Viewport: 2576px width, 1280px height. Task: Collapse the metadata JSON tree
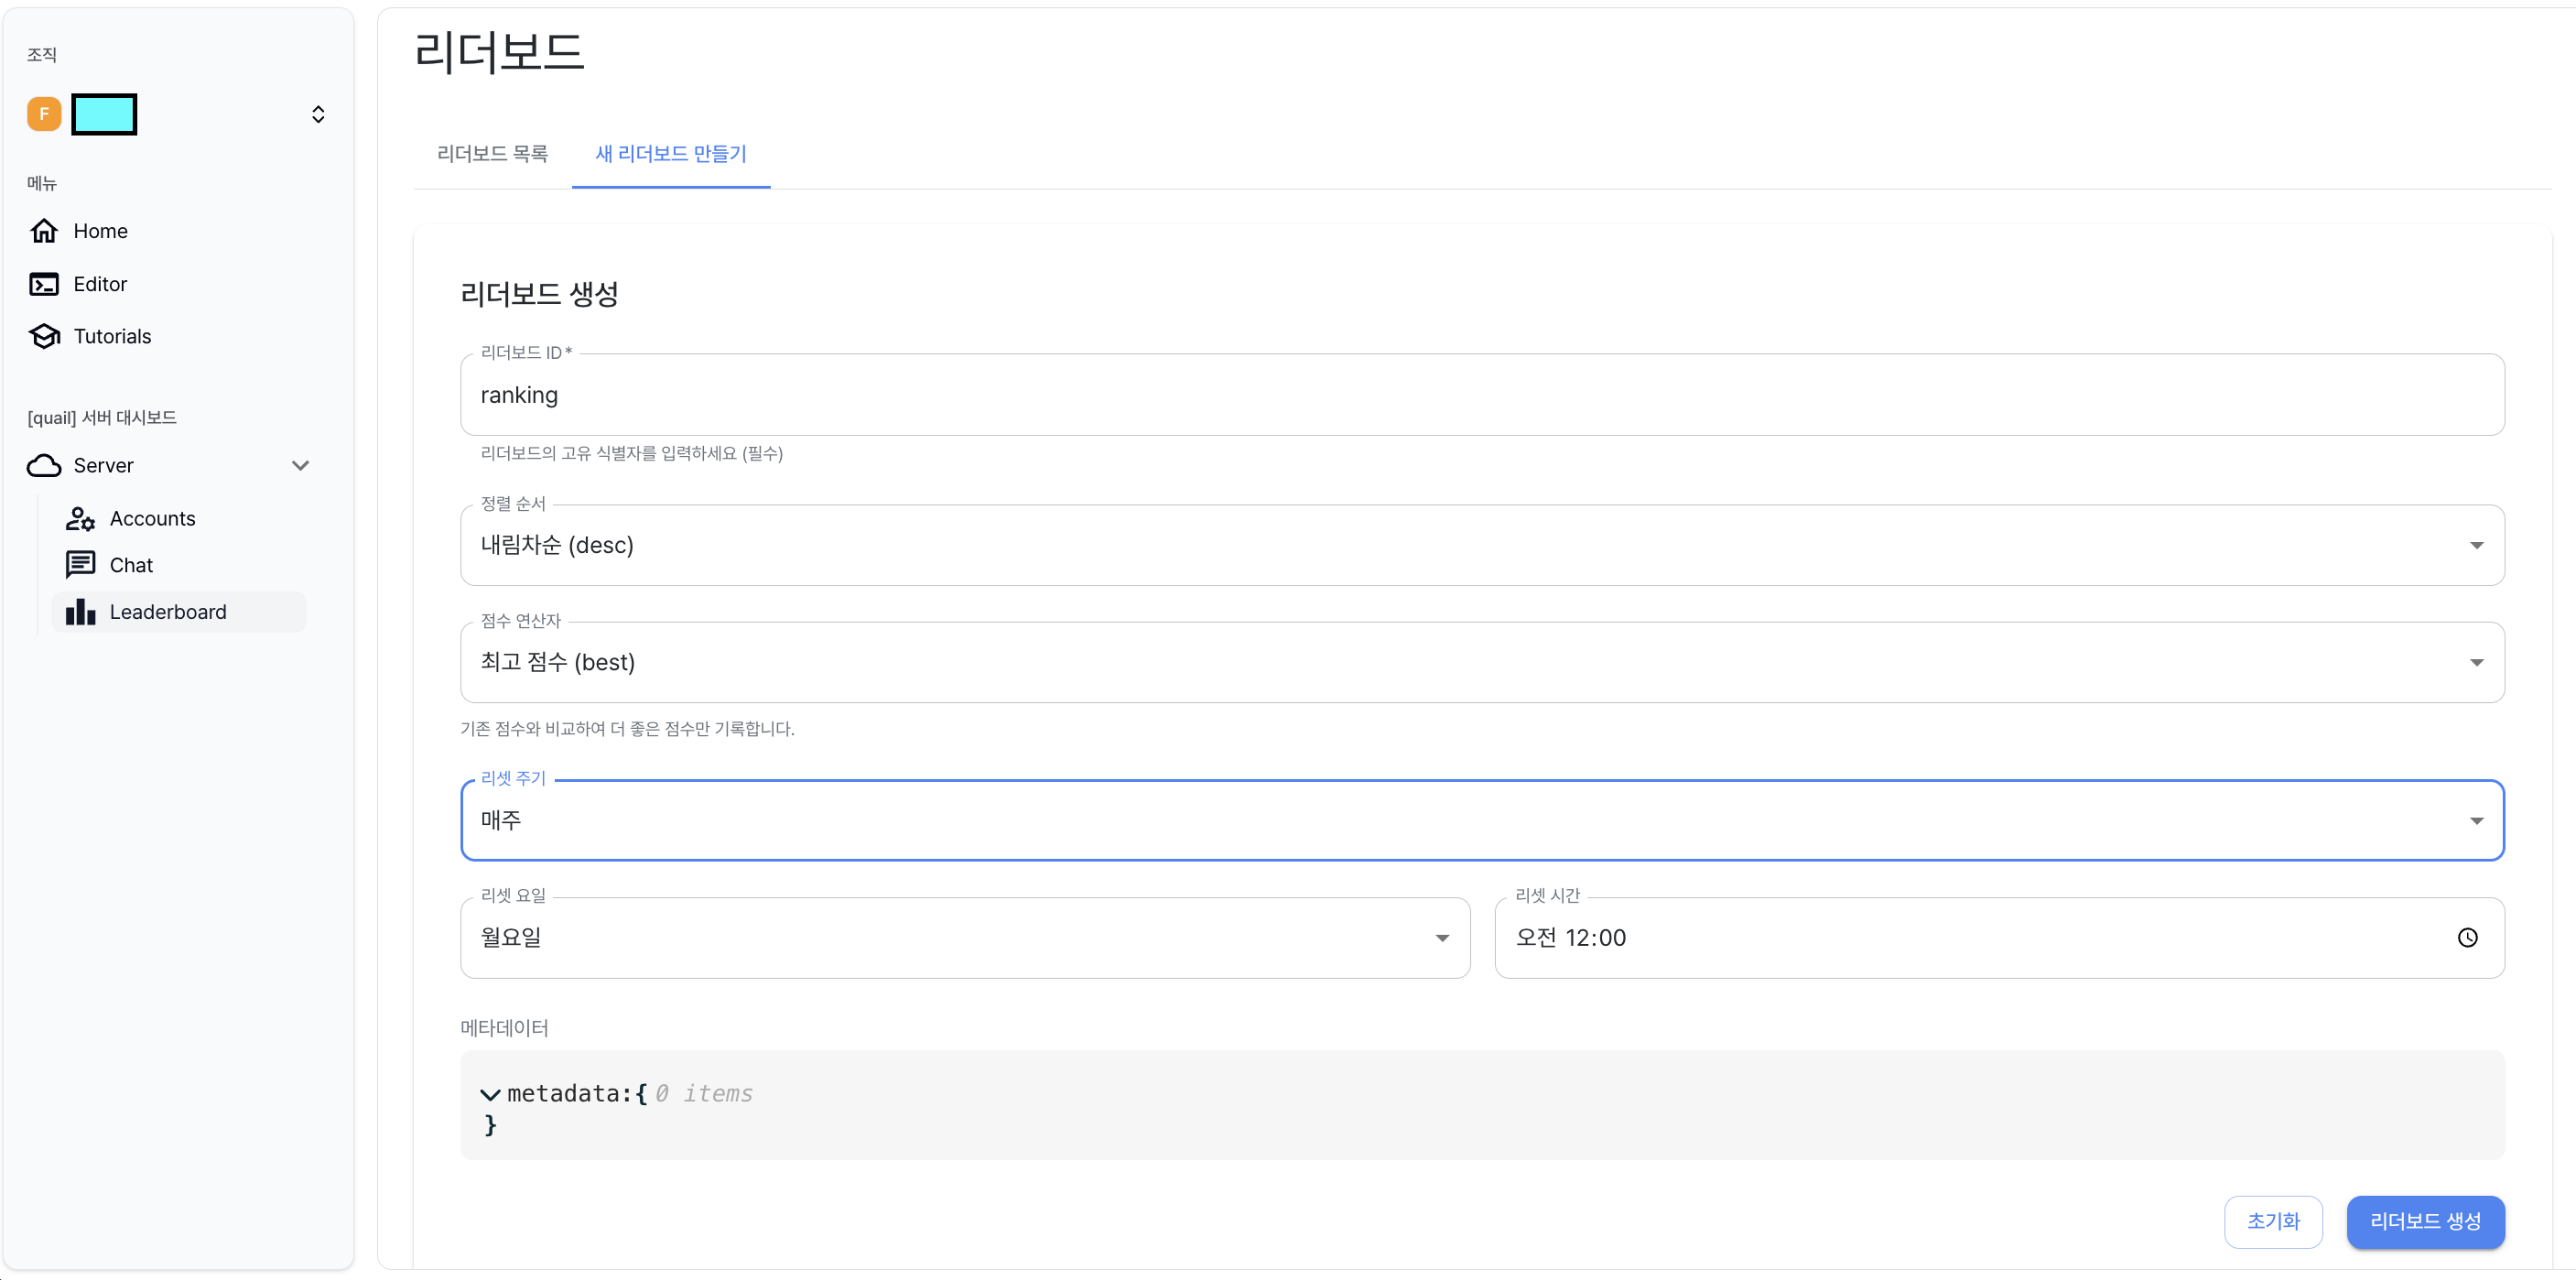coord(490,1094)
